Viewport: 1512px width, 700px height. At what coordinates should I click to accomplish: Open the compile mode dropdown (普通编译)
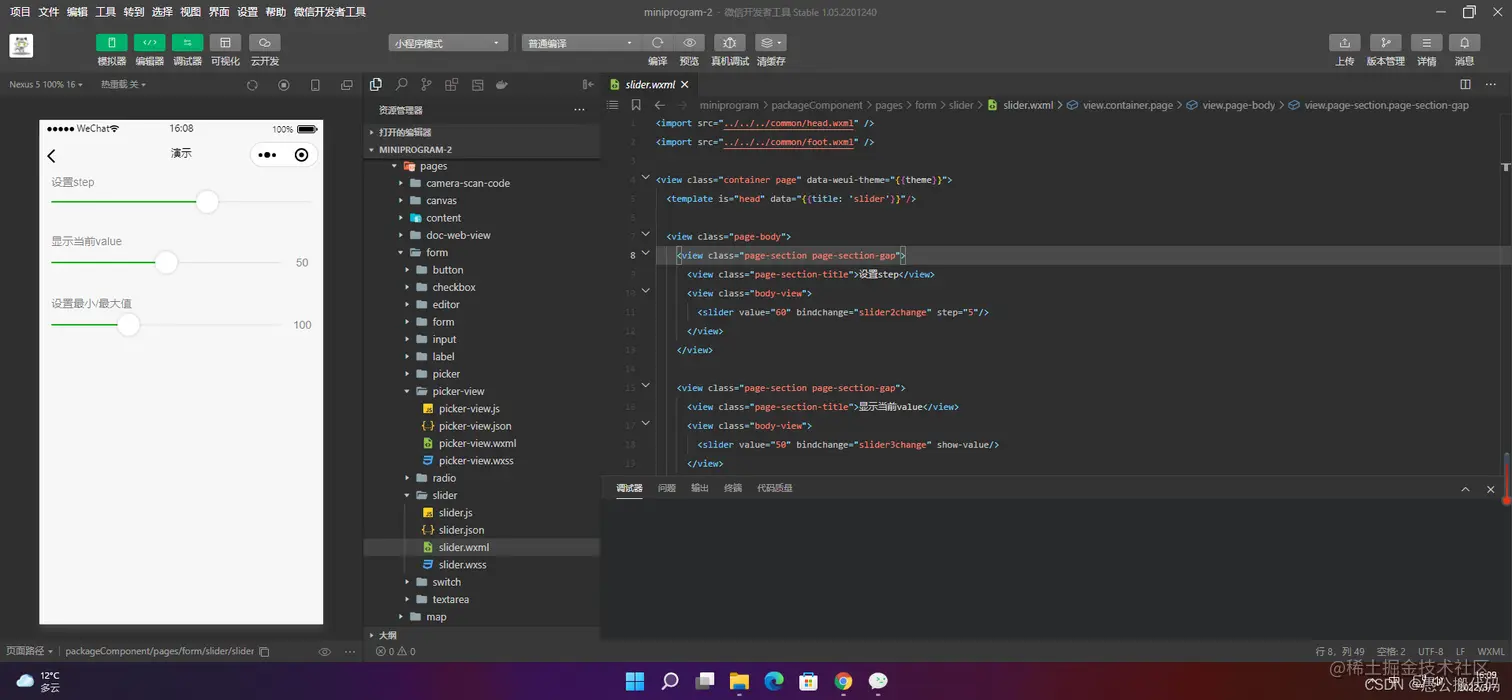tap(580, 43)
